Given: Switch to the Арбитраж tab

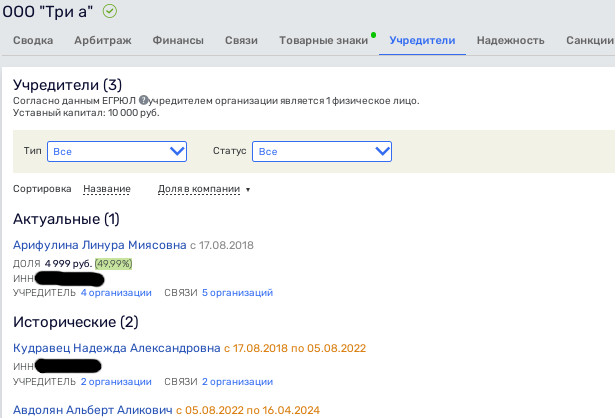Looking at the screenshot, I should click(x=103, y=40).
